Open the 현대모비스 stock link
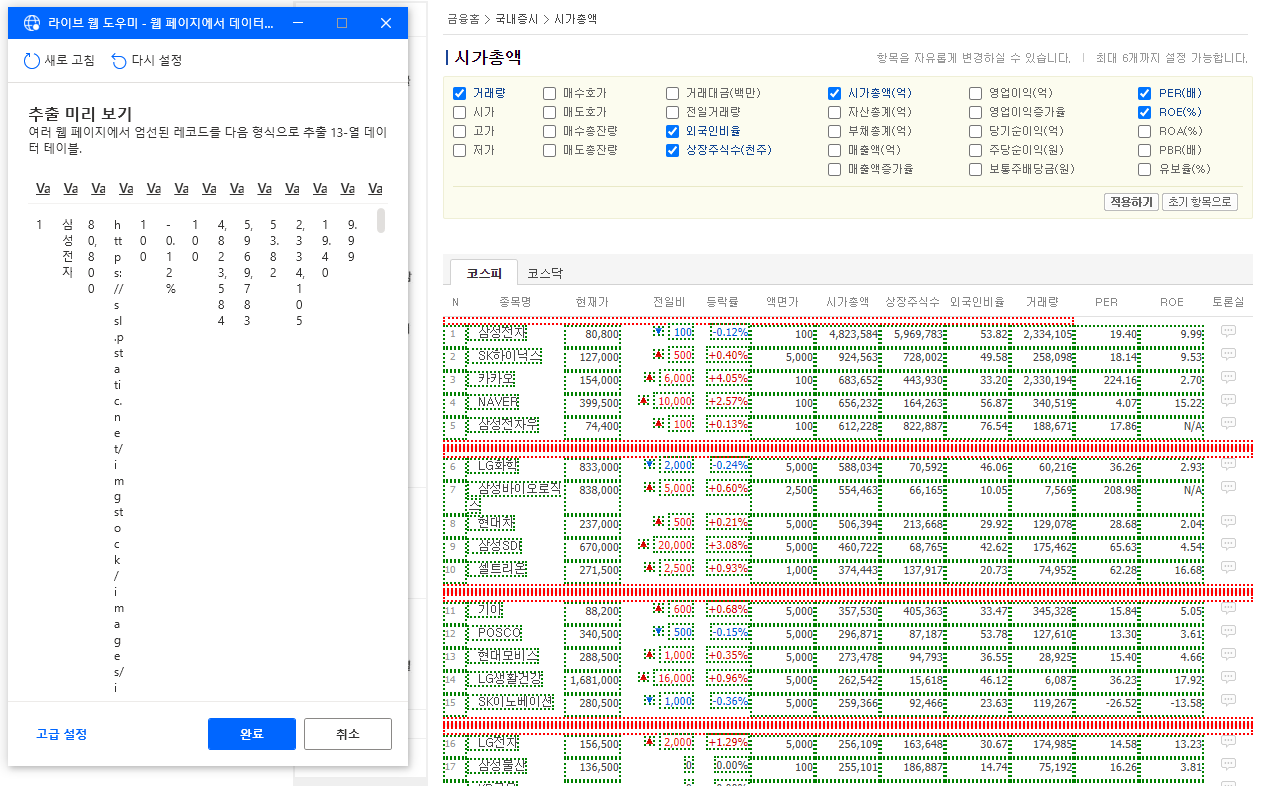 [508, 656]
